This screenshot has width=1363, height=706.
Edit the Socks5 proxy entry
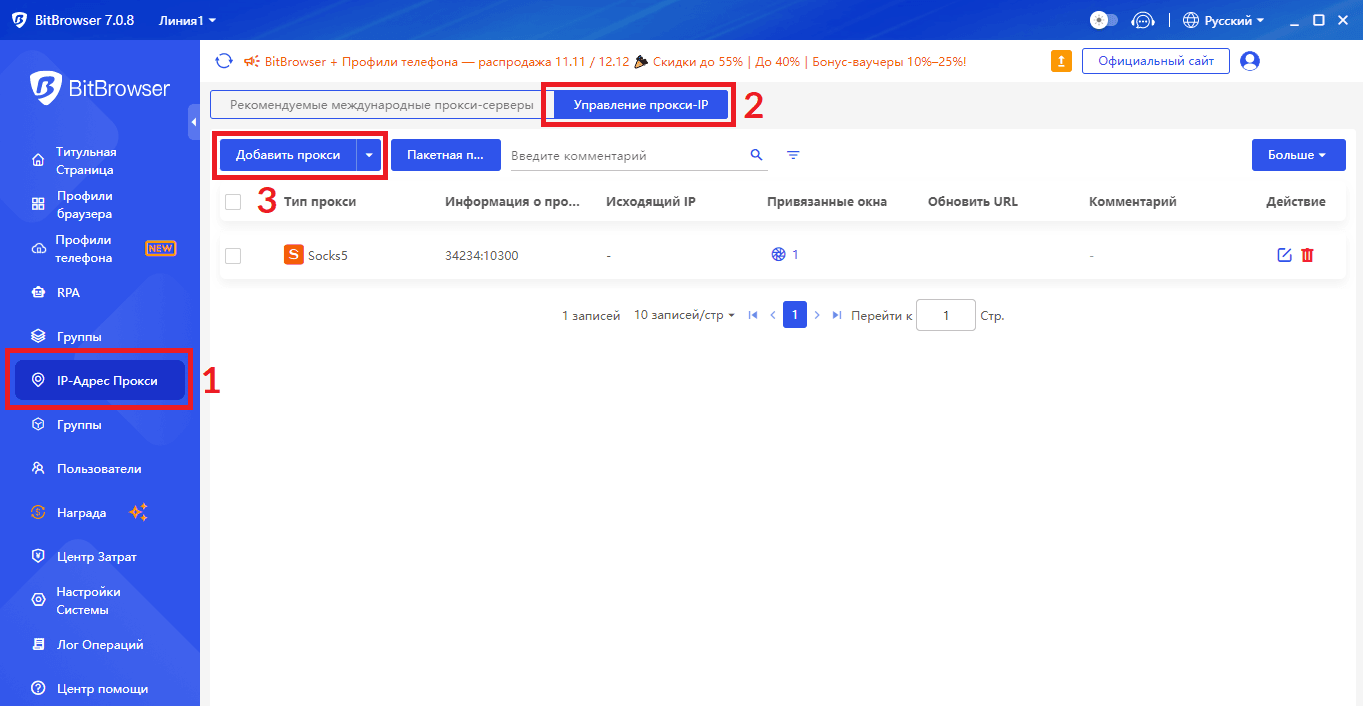click(x=1284, y=255)
